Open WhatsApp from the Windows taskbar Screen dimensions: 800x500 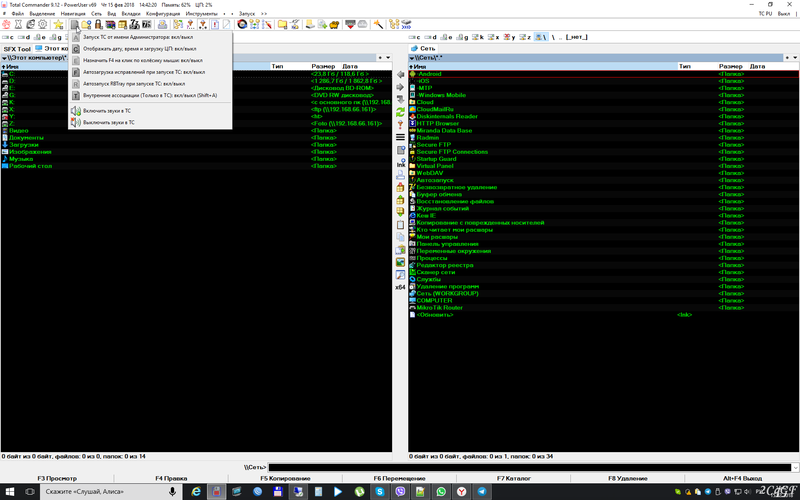coord(441,491)
